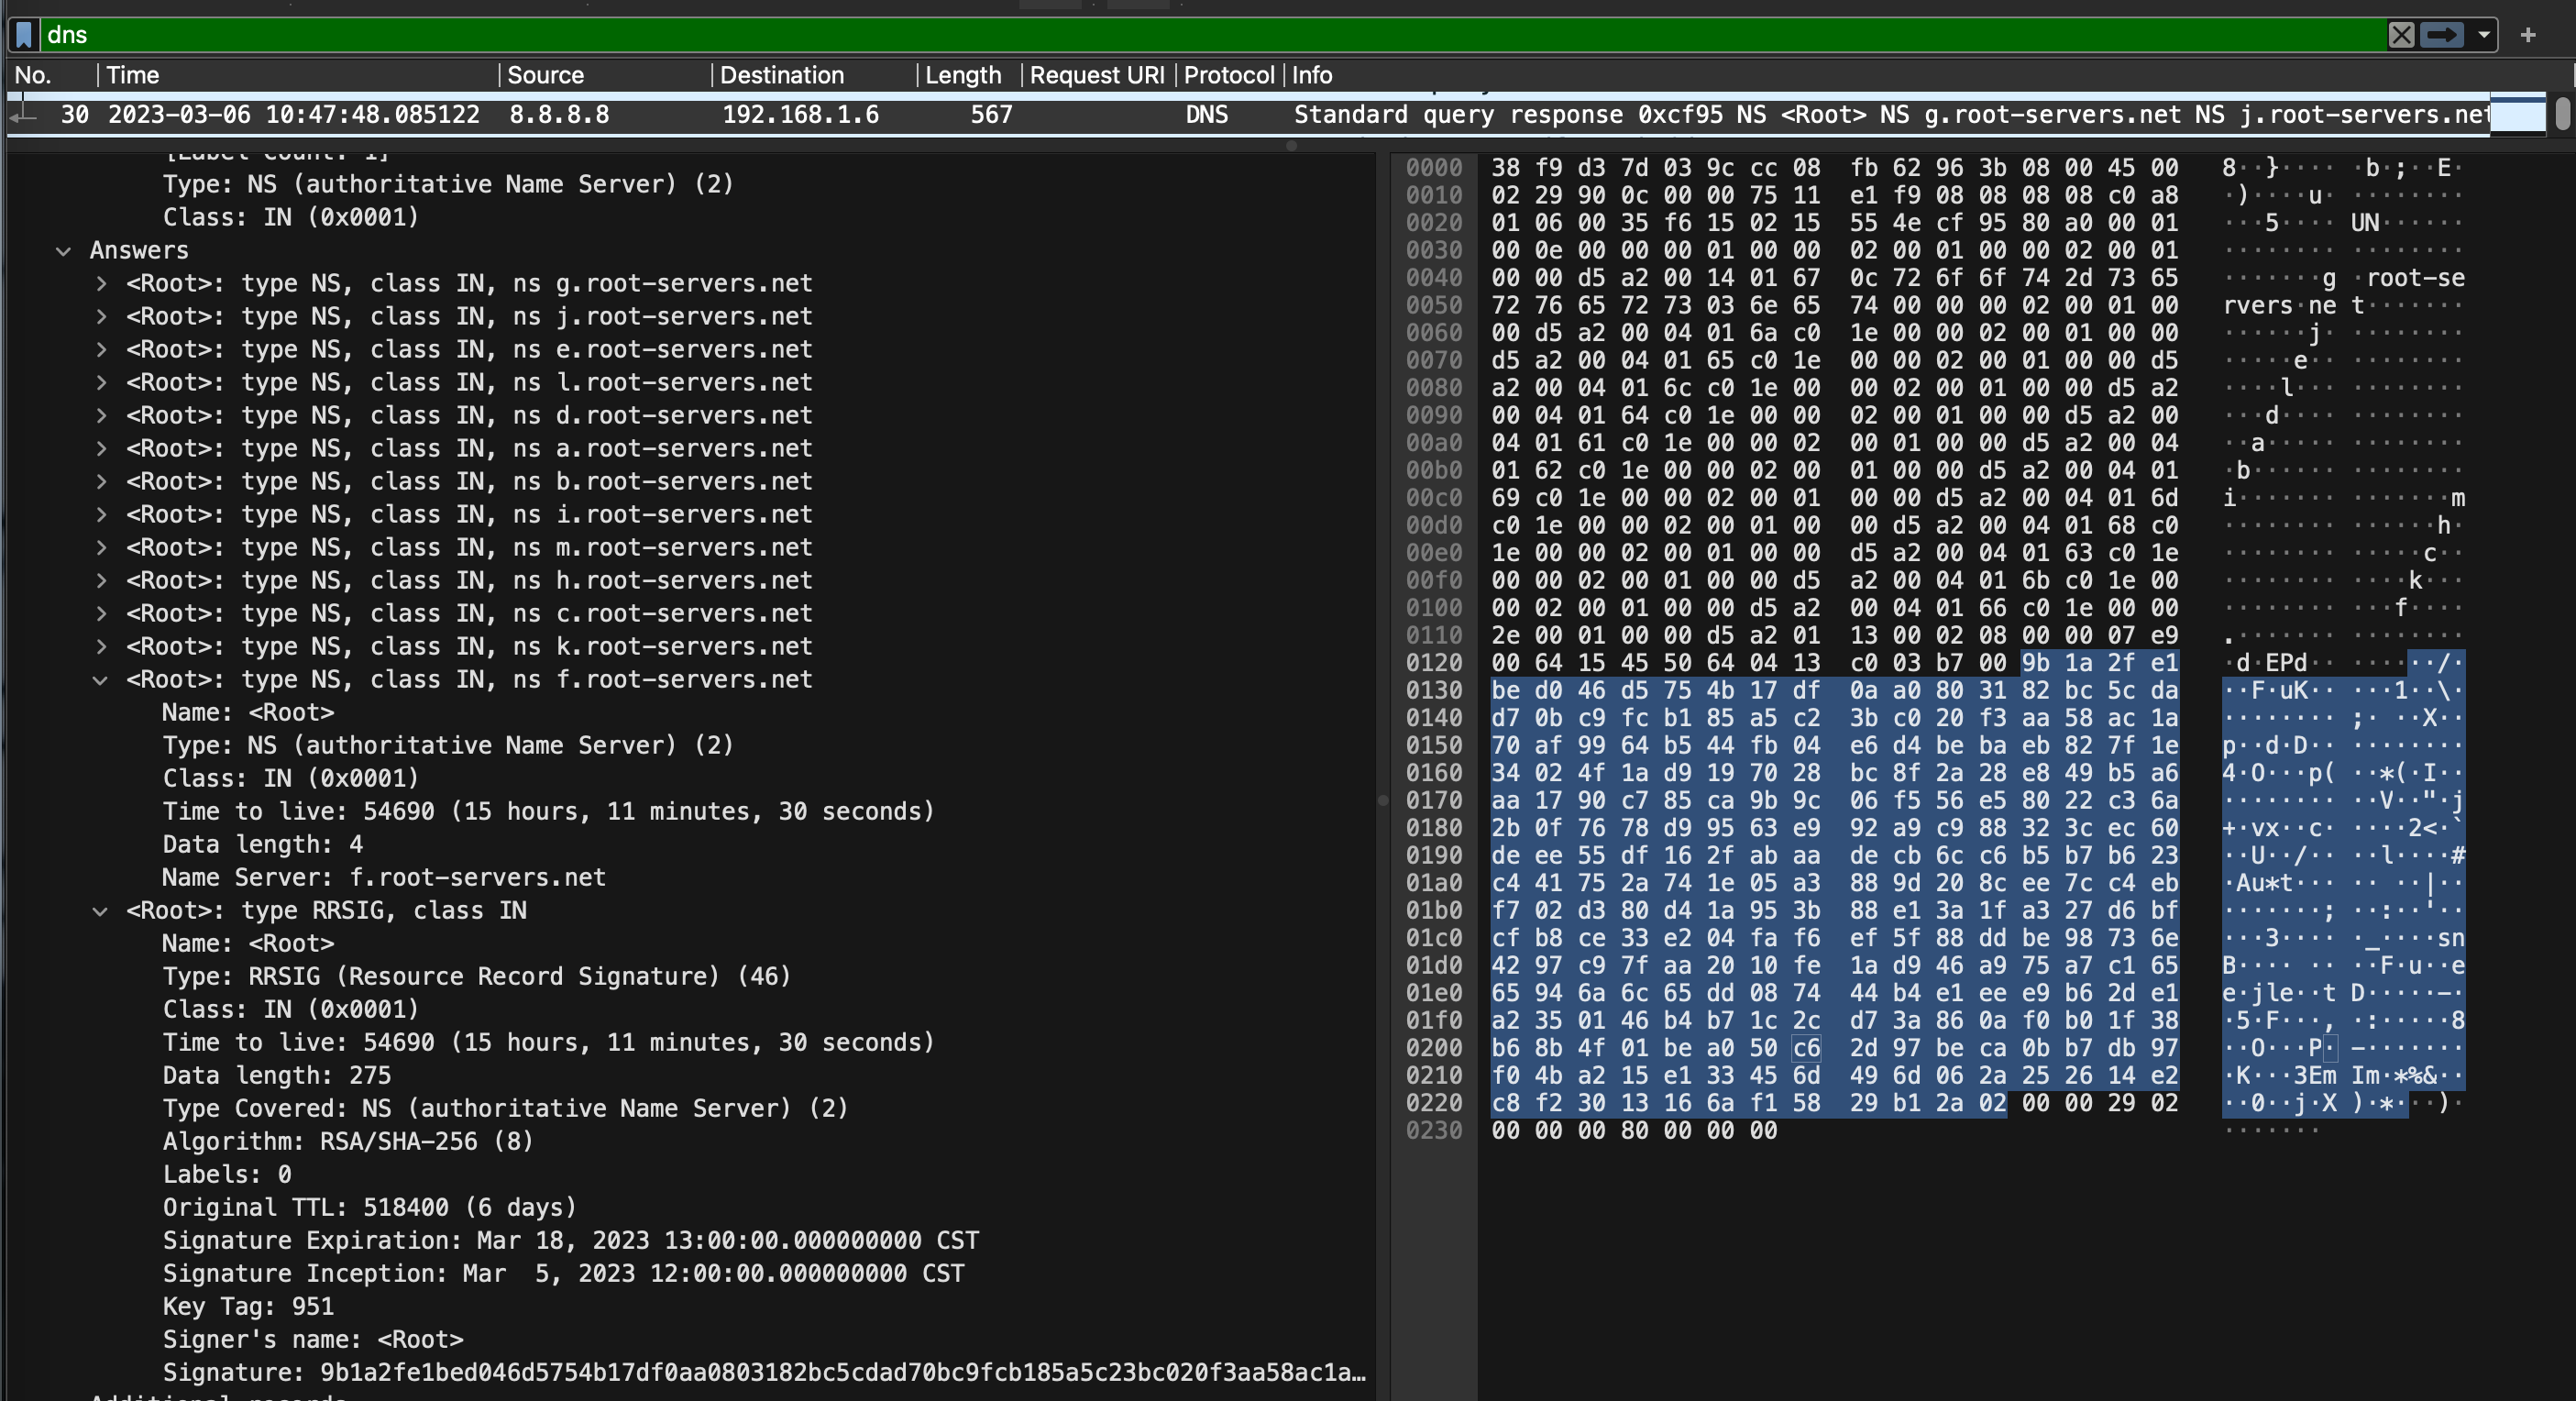Collapse the RRSIG record entry
Viewport: 2576px width, 1401px height.
[x=101, y=911]
